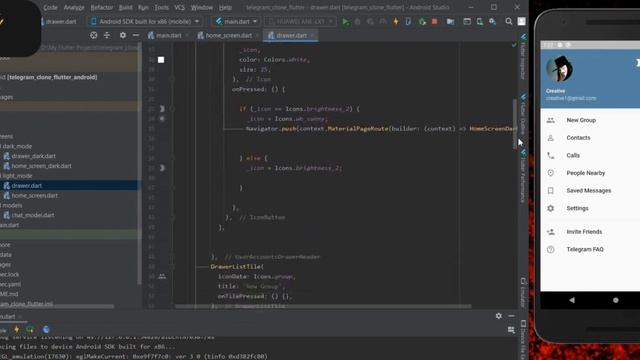Open the Refactor menu

pyautogui.click(x=102, y=7)
